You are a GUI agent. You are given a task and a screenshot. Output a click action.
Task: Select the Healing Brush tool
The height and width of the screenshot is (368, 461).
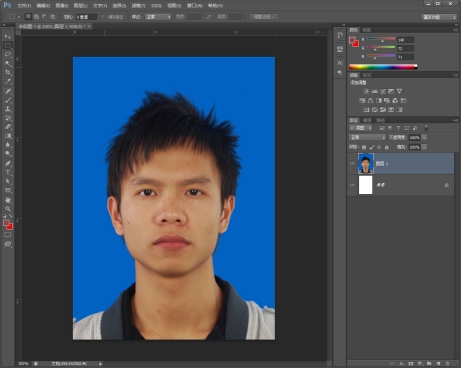8,91
